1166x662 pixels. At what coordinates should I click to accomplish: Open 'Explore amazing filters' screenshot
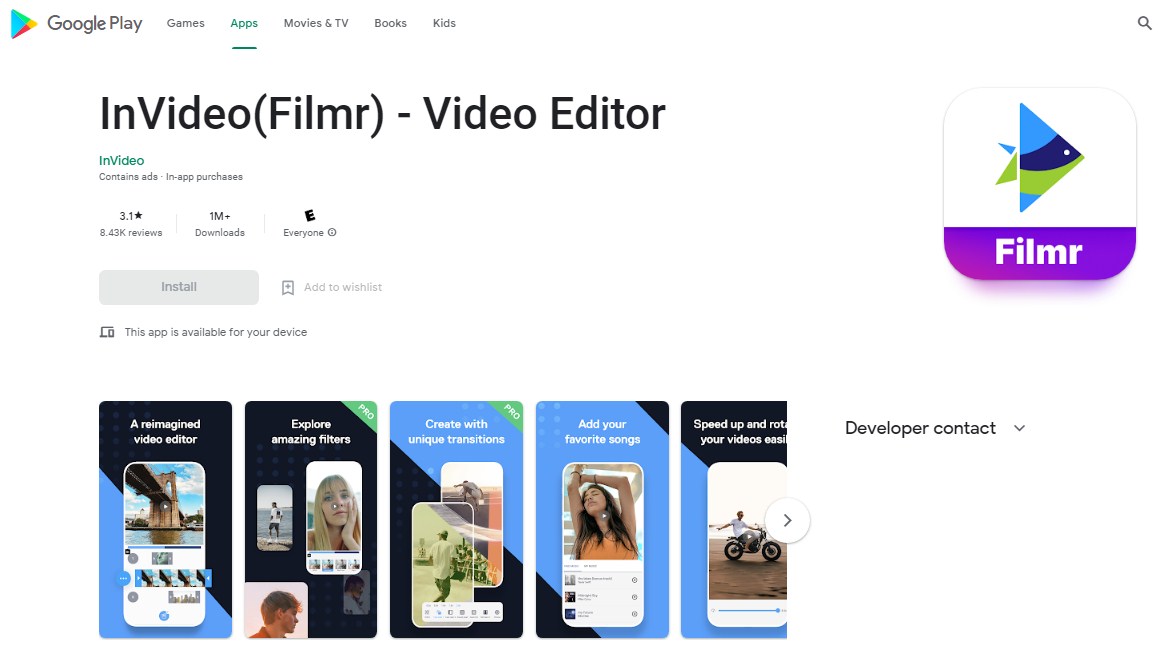pyautogui.click(x=311, y=520)
